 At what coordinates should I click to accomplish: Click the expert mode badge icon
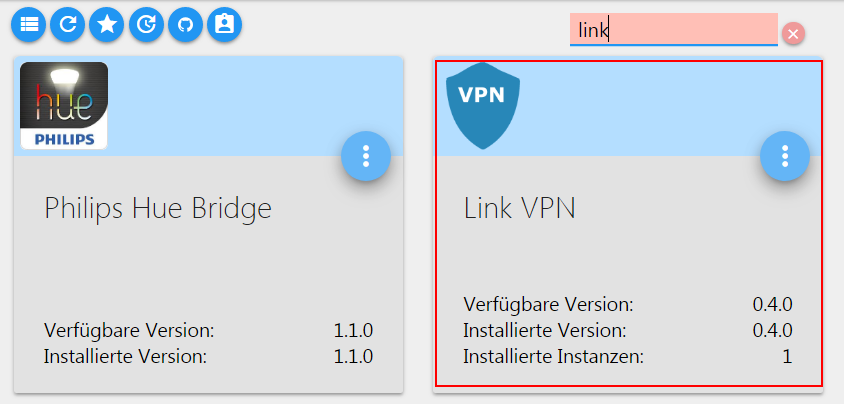[x=224, y=25]
